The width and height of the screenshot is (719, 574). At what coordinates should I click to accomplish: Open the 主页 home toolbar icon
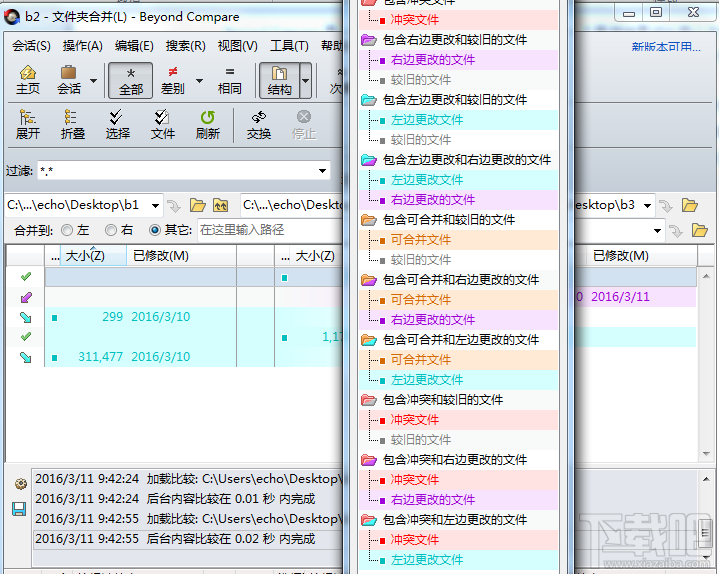coord(28,80)
